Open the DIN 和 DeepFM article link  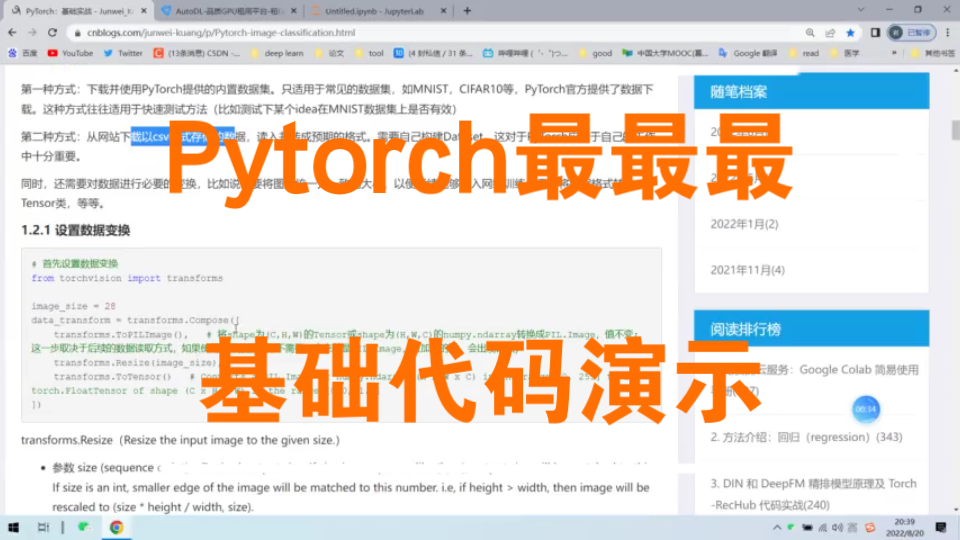[x=813, y=494]
